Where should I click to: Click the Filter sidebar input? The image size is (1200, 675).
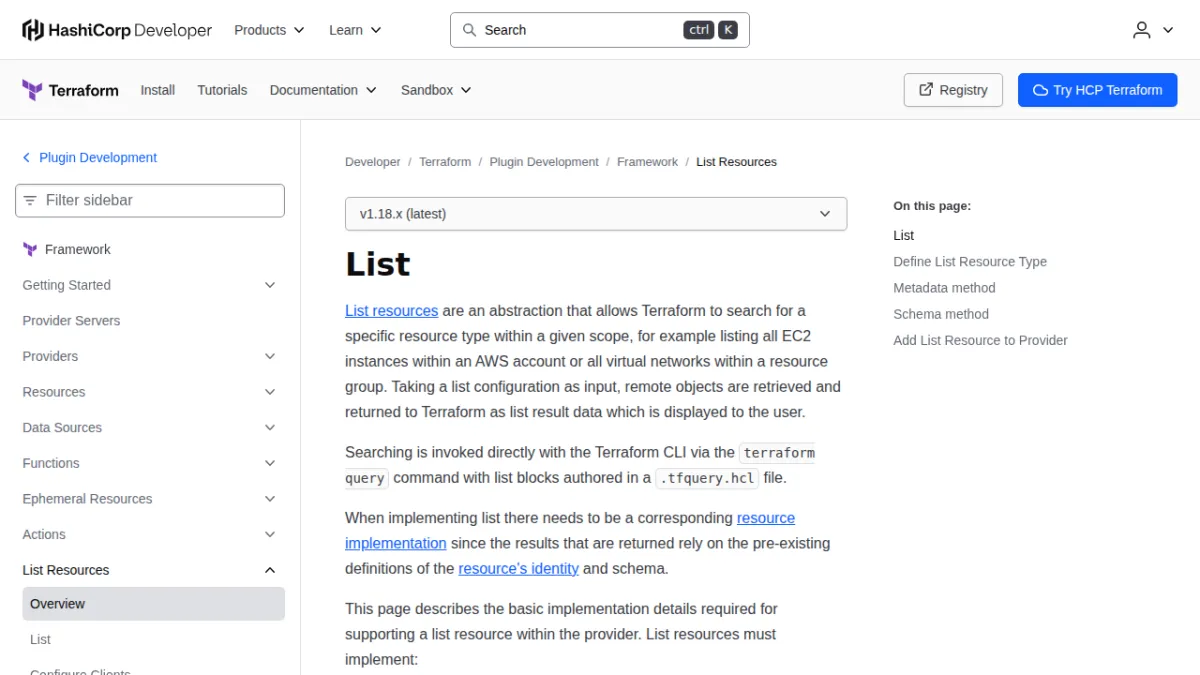tap(150, 200)
